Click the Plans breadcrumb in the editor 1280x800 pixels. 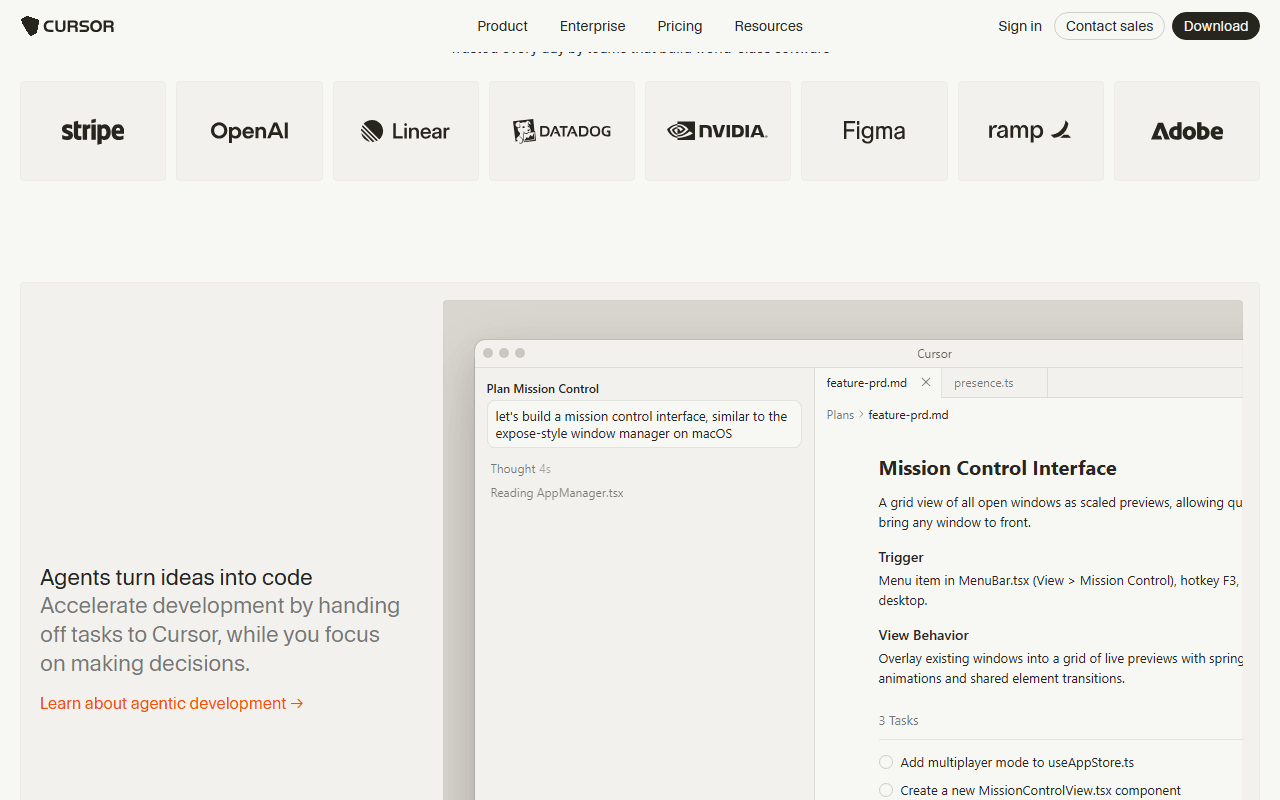pos(841,414)
